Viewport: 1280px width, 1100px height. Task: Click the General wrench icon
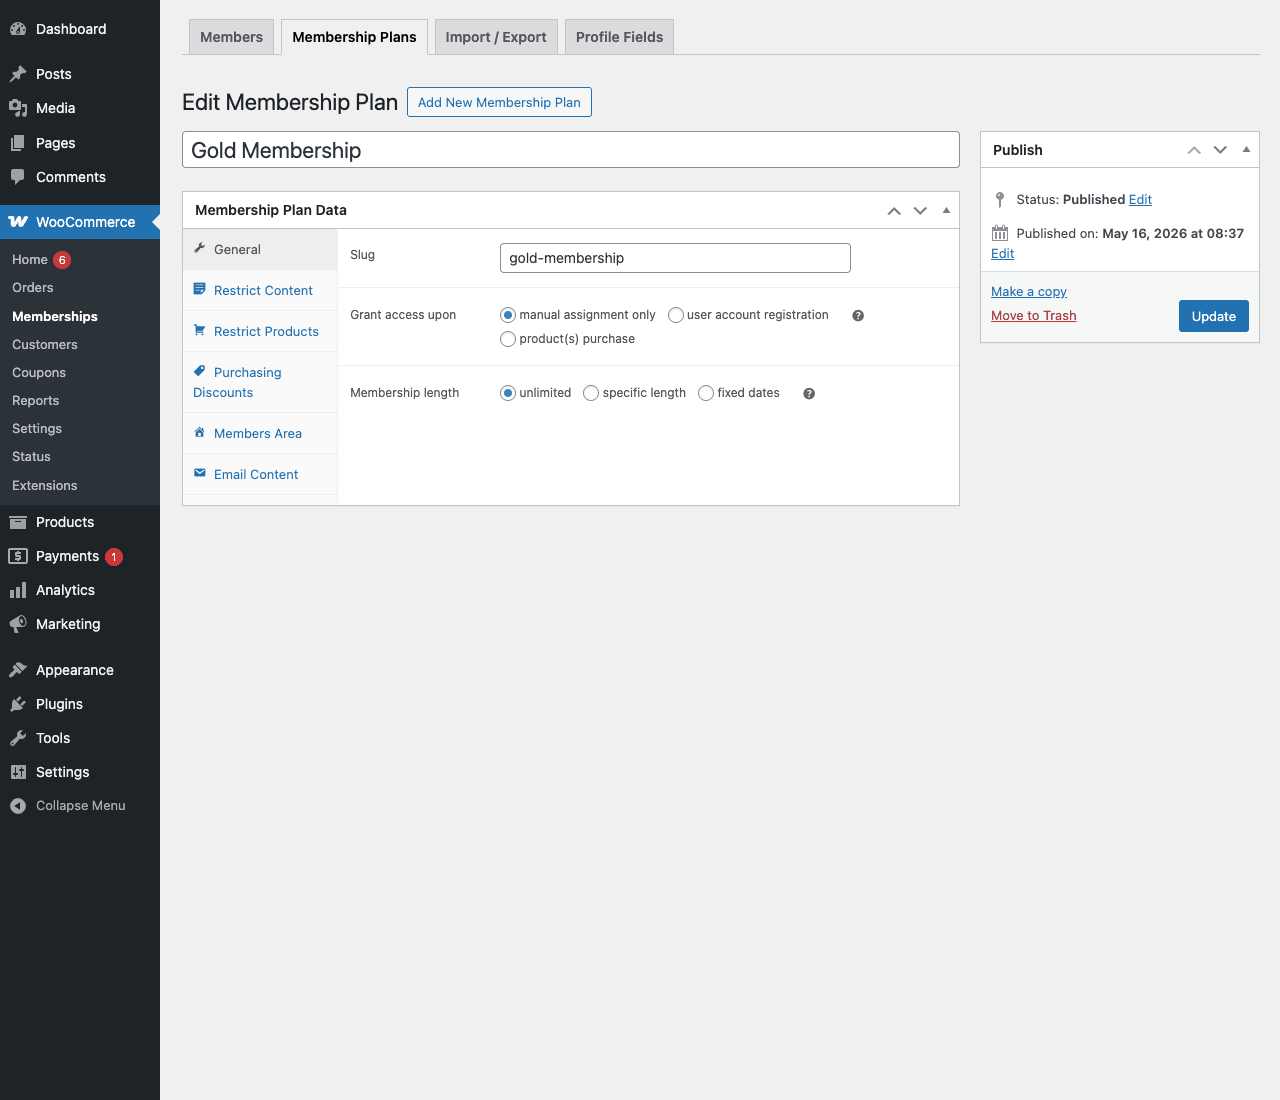click(200, 248)
